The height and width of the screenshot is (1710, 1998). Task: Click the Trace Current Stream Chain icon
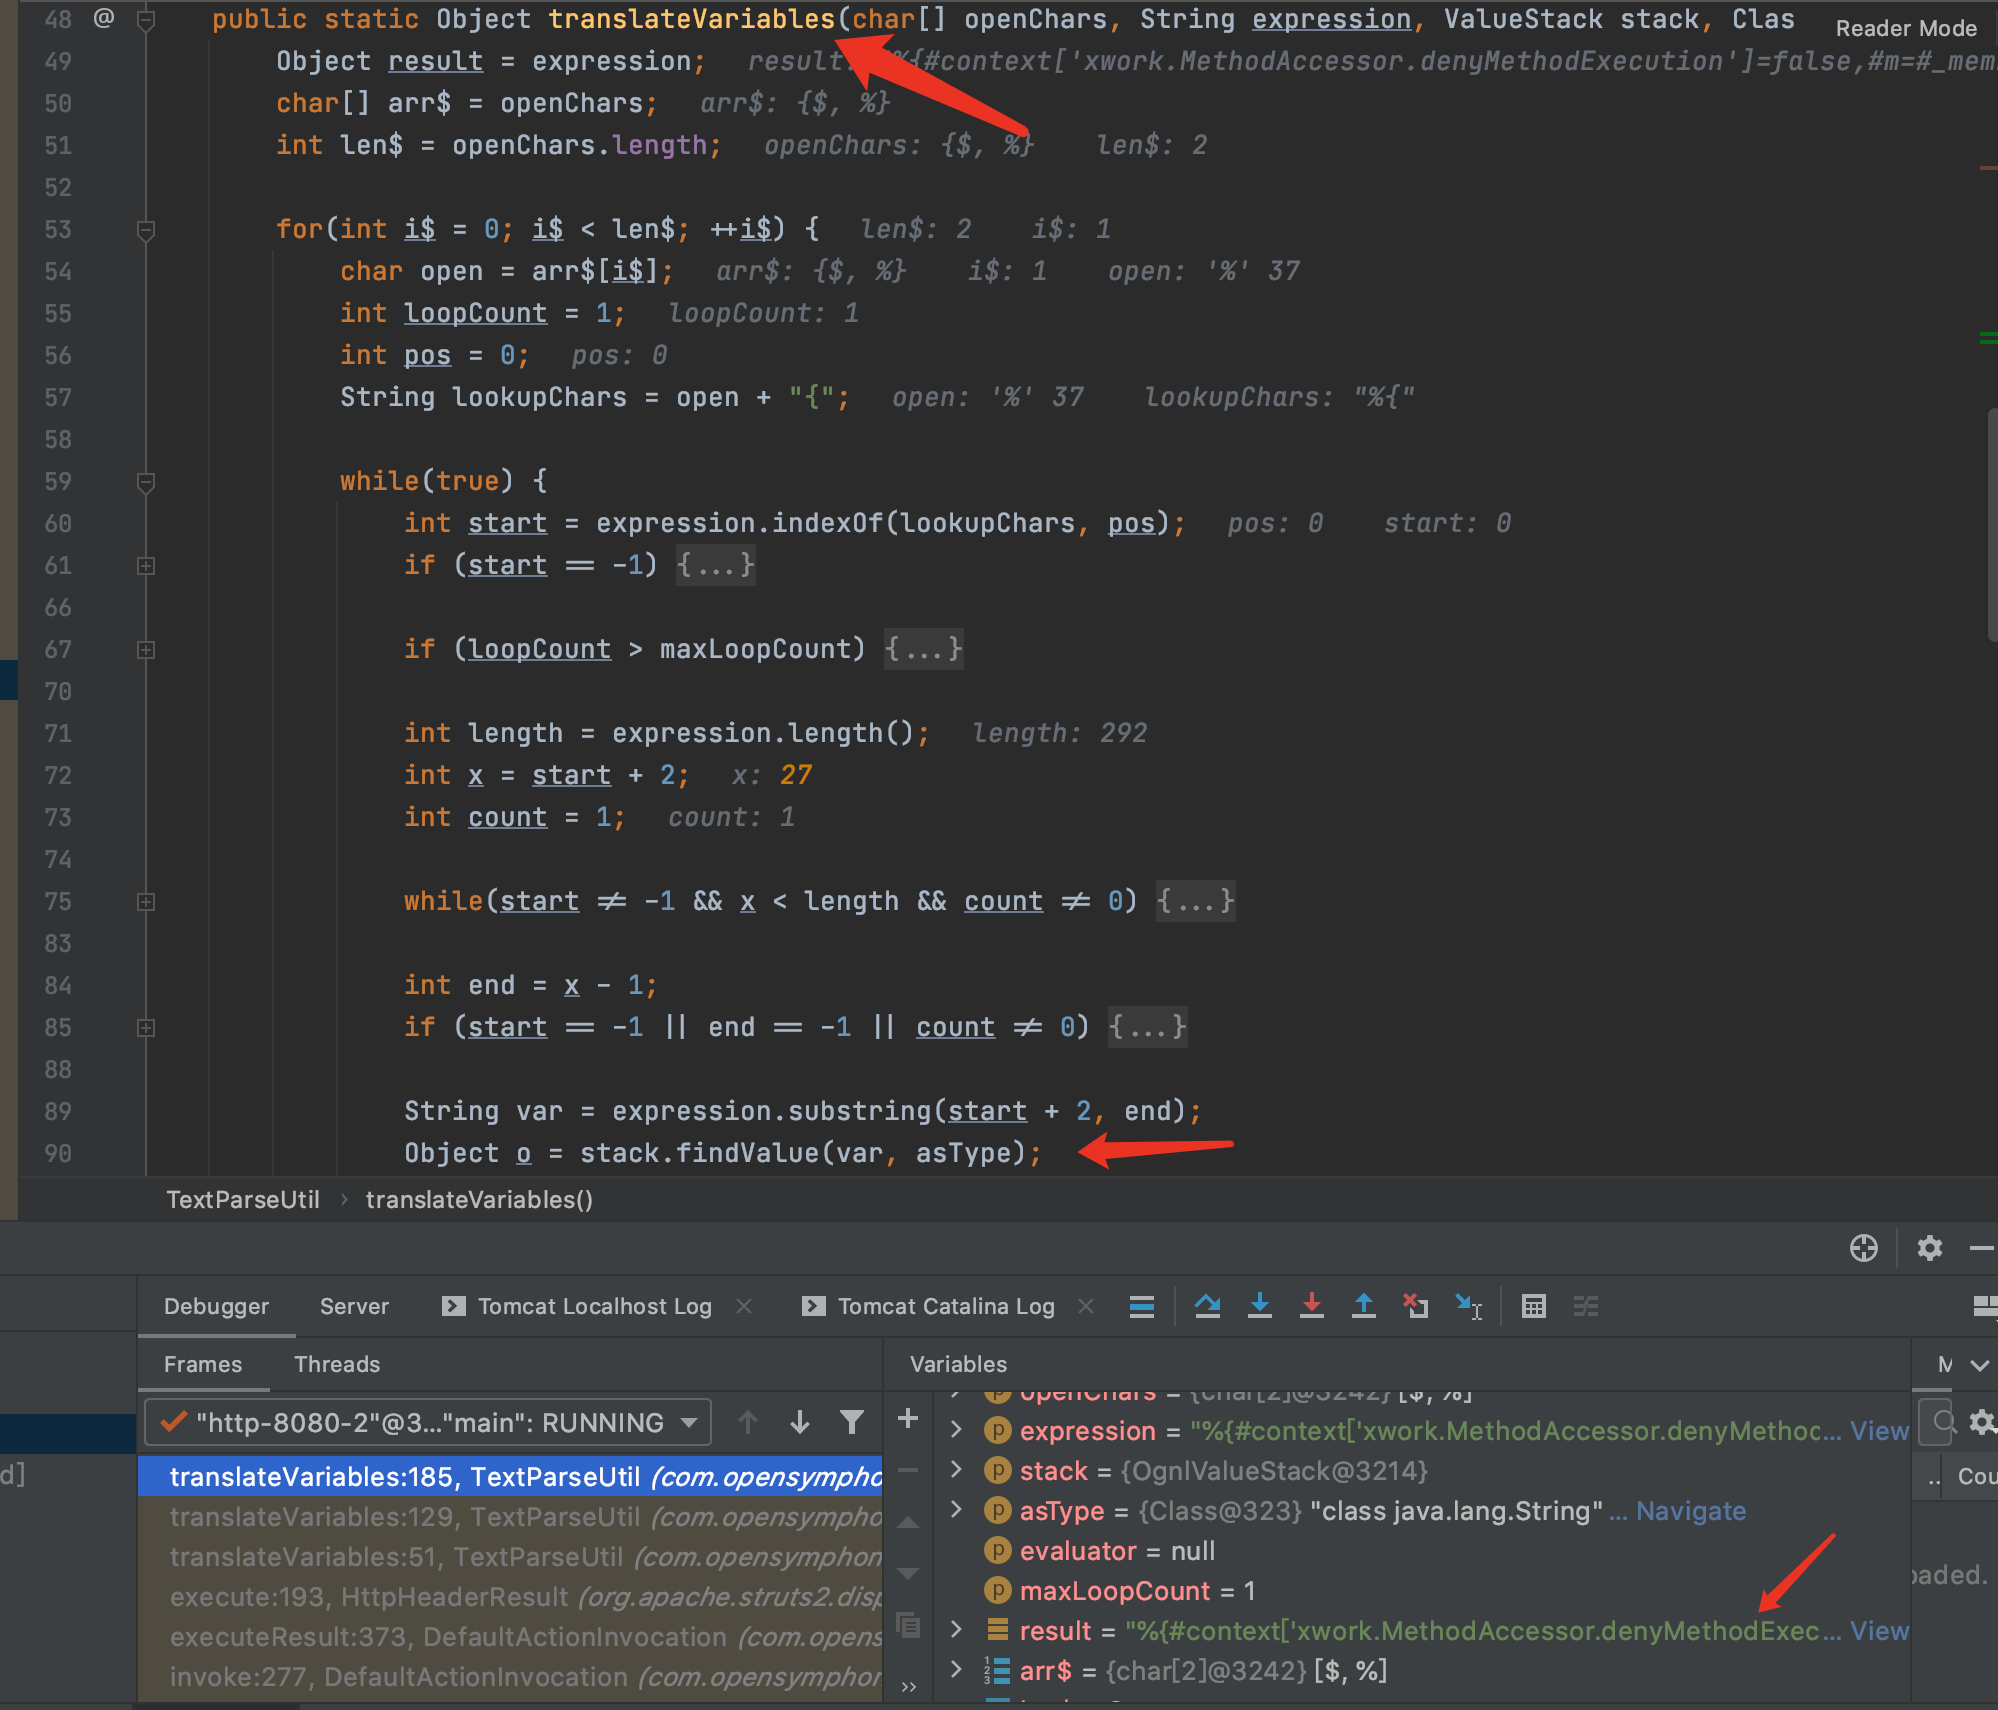point(1586,1306)
